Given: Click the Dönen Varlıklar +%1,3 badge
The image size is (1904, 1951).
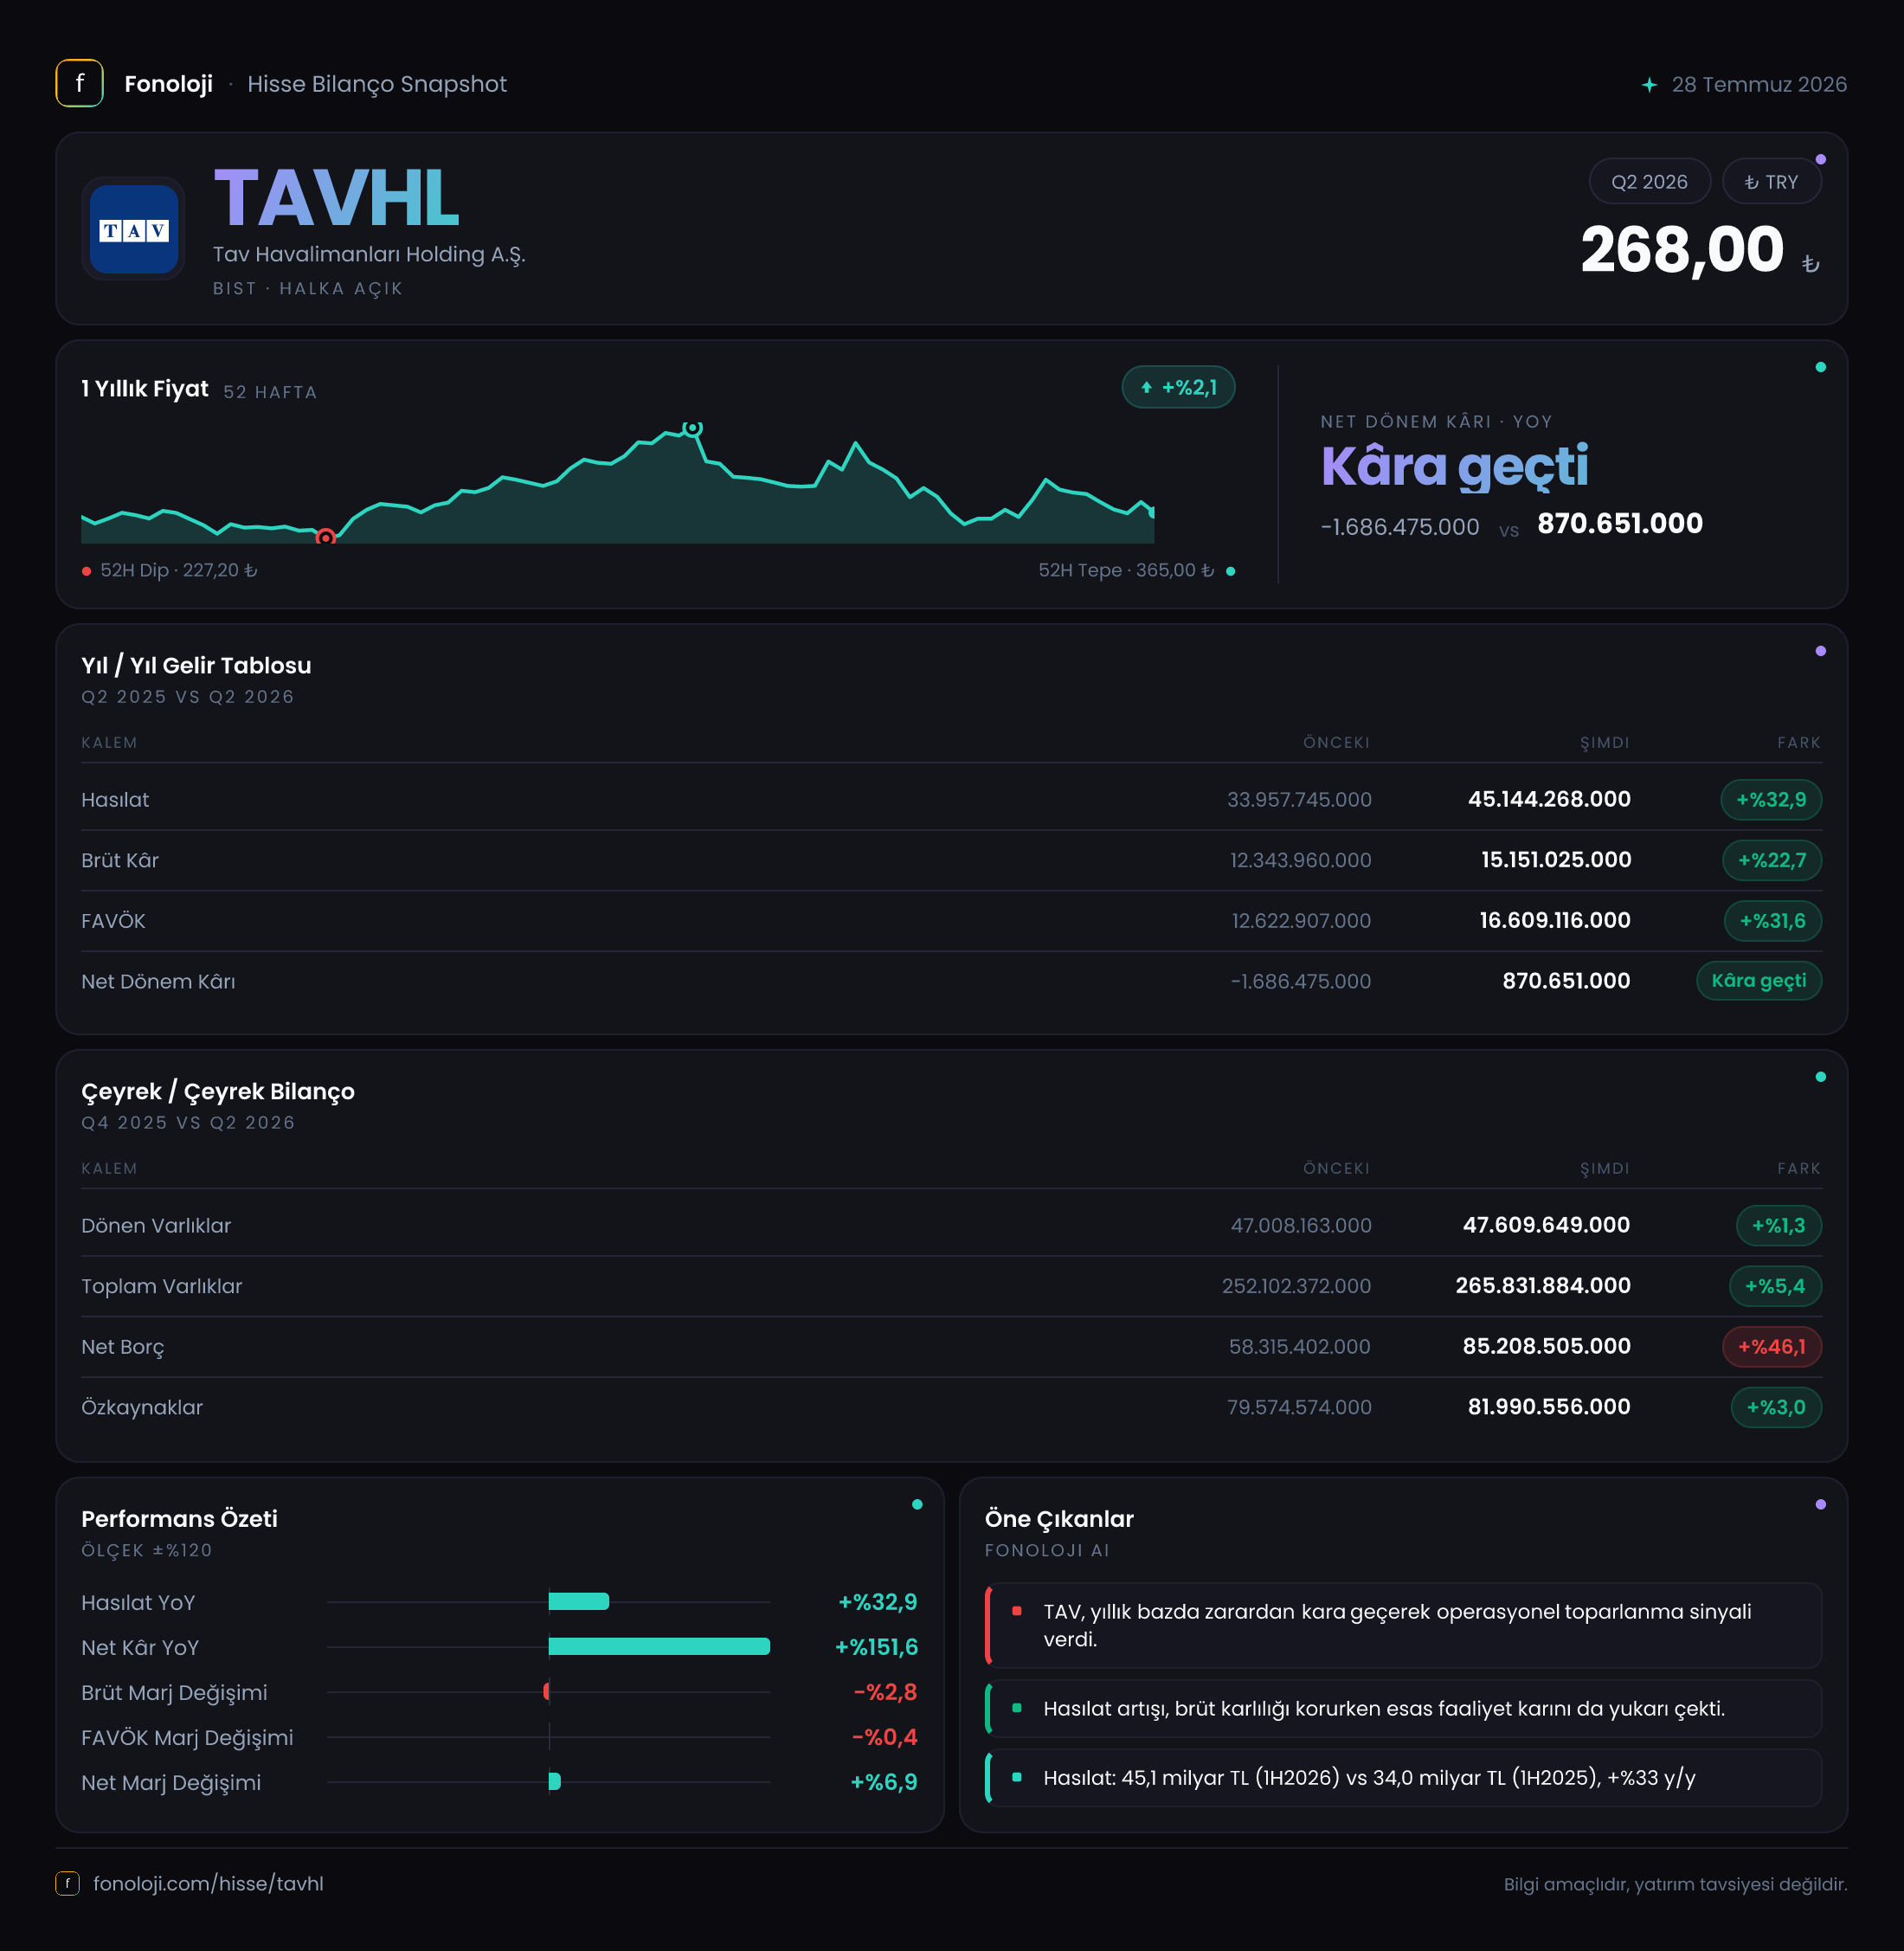Looking at the screenshot, I should [1779, 1225].
